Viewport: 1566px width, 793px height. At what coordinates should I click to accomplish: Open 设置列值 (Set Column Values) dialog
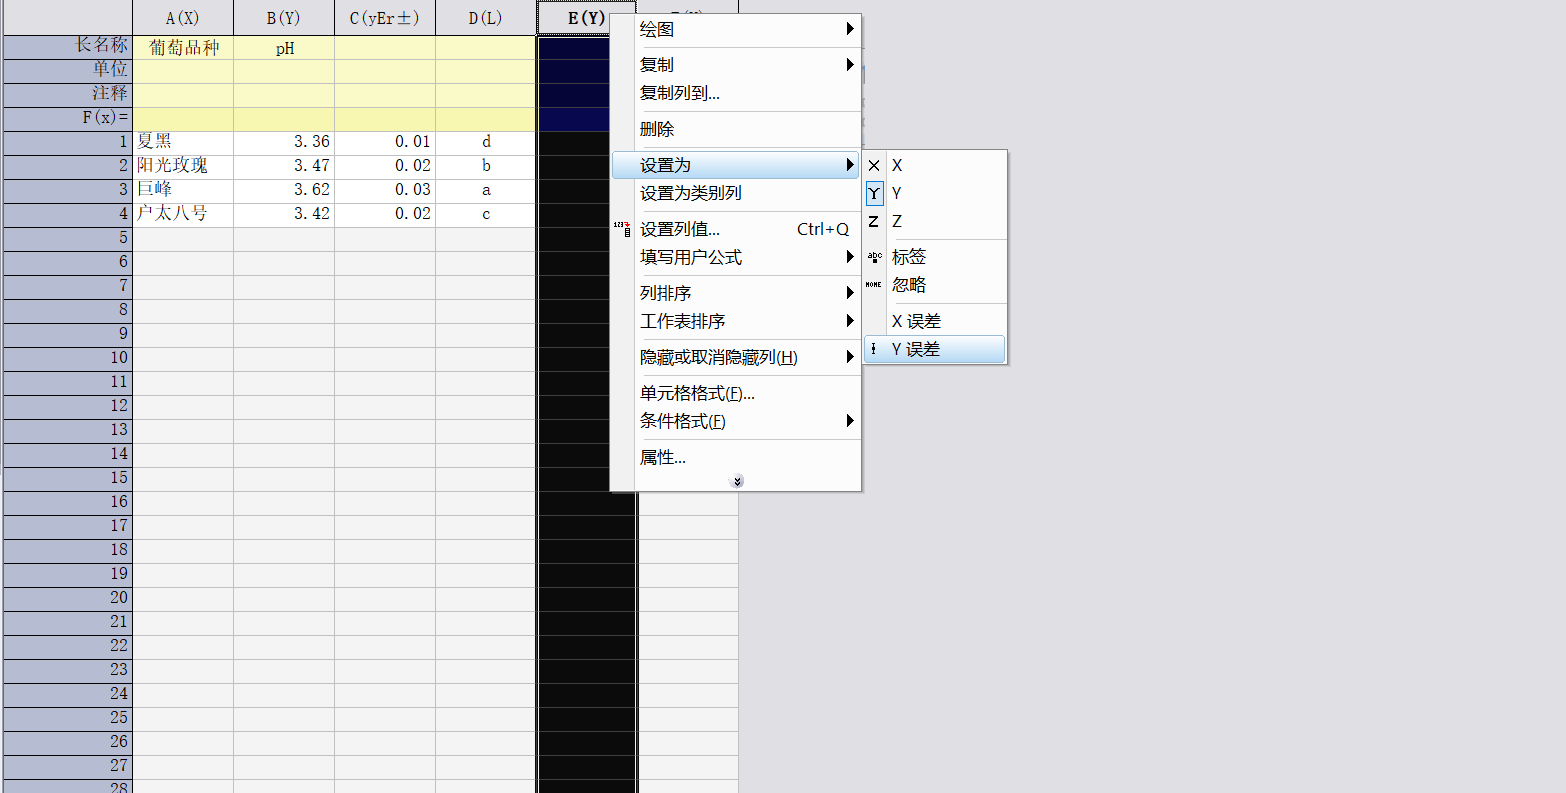(680, 230)
